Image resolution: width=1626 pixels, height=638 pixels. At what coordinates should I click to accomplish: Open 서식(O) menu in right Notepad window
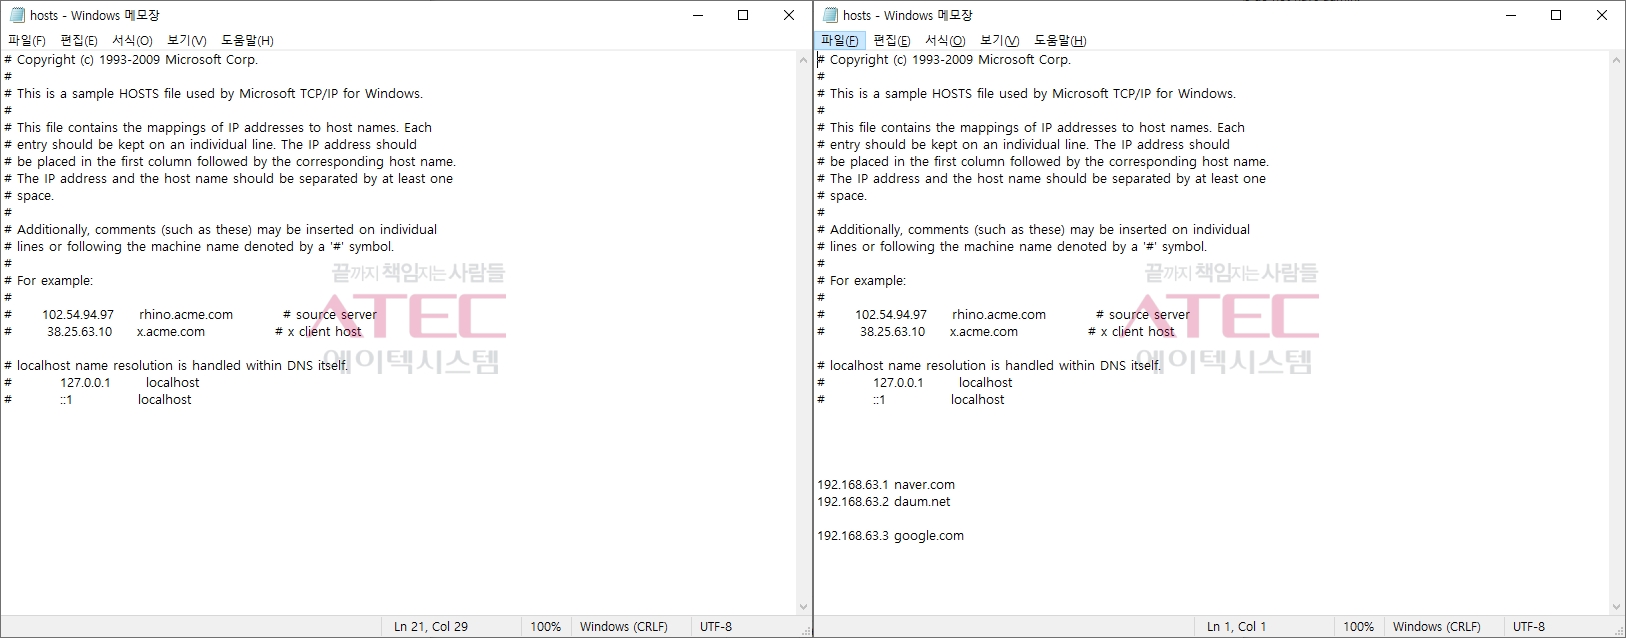coord(945,40)
